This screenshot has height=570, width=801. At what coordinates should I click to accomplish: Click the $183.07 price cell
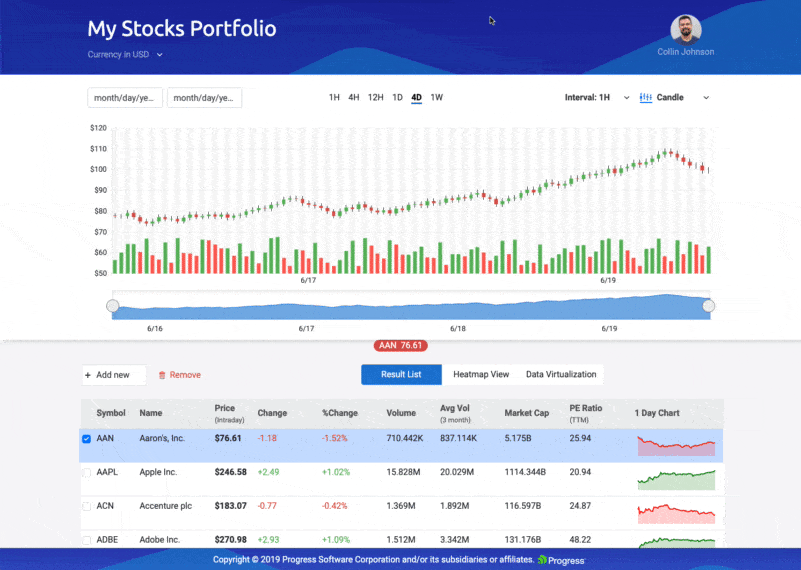230,506
